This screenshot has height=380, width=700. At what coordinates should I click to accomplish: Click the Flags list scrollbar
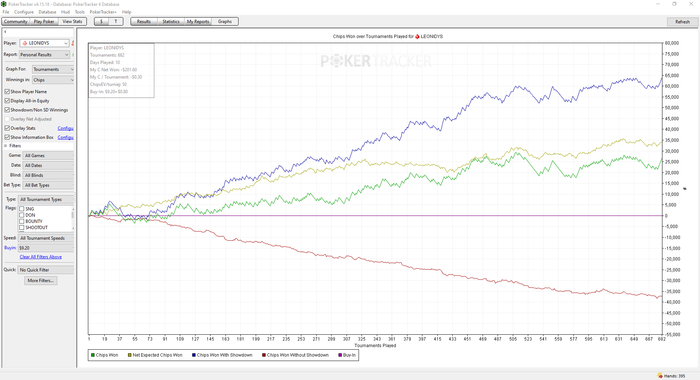coord(73,218)
